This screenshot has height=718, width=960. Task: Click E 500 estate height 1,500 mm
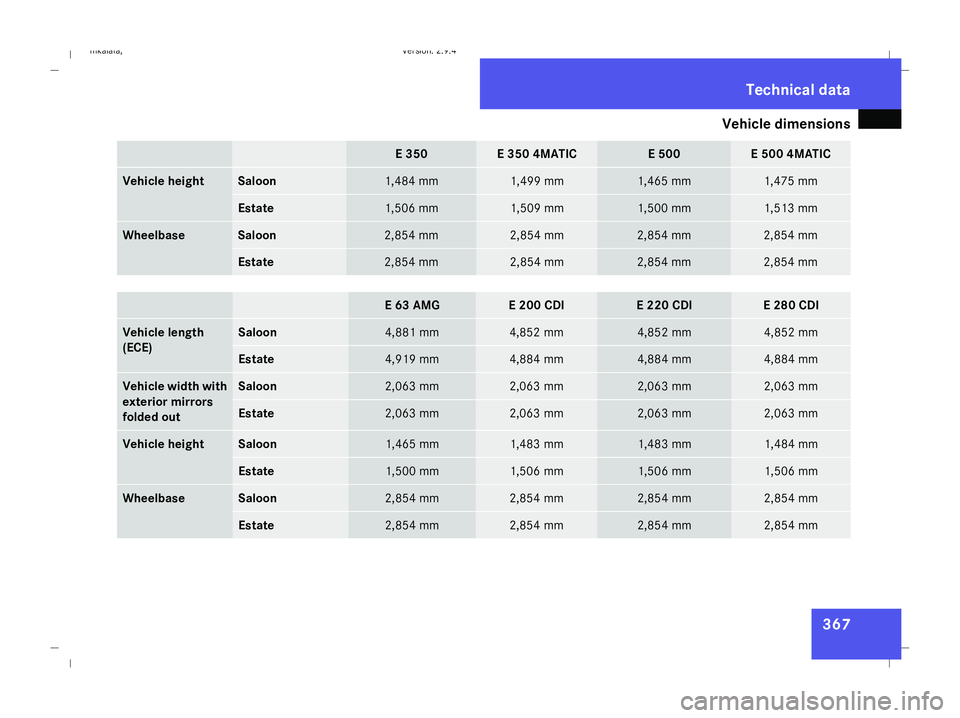click(x=664, y=208)
